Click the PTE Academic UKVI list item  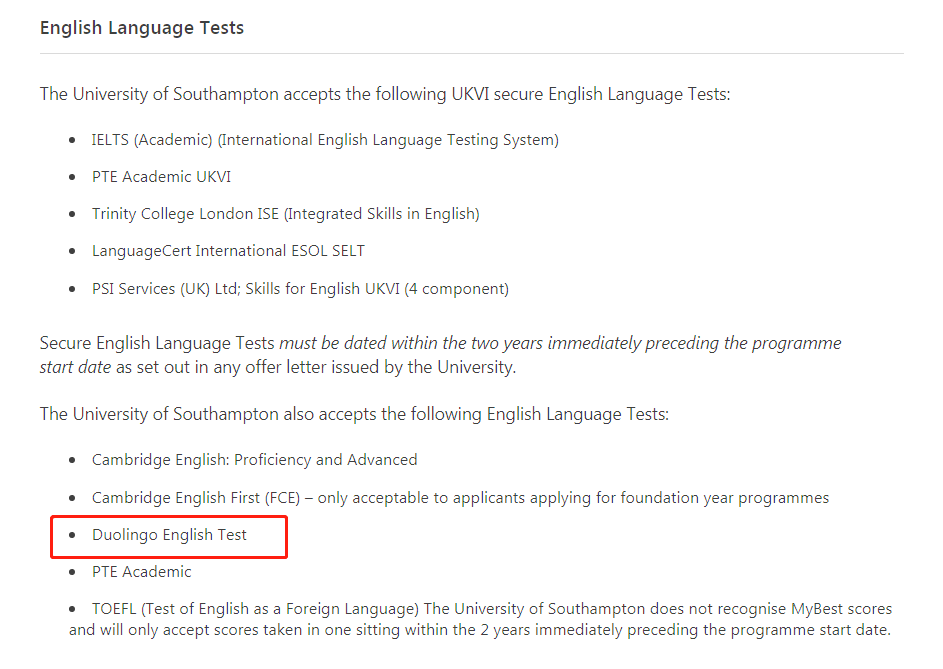161,177
